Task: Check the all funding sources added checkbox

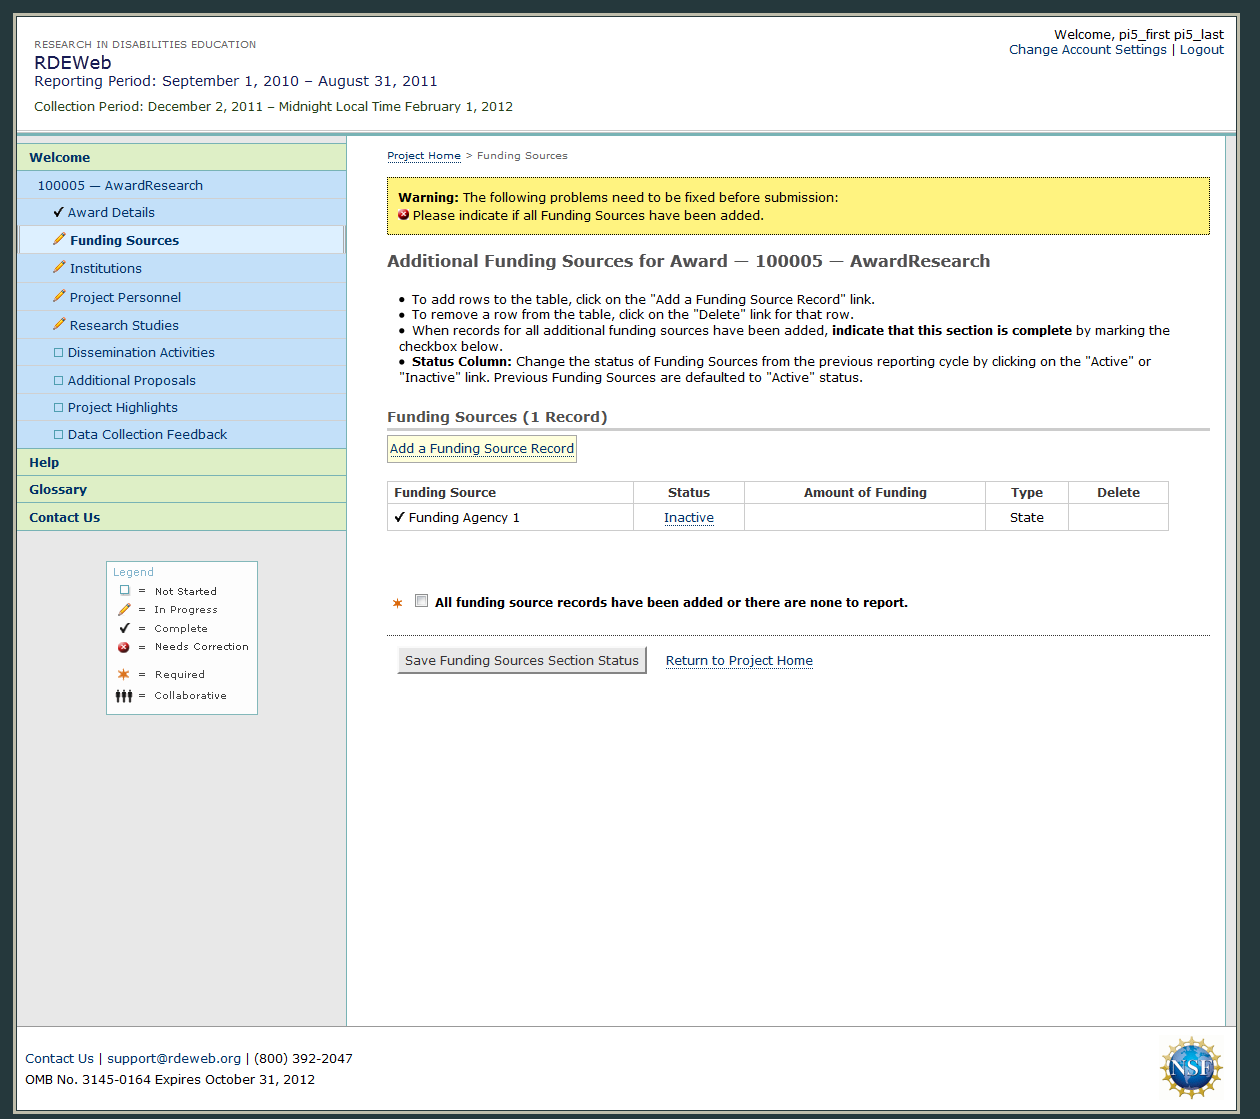Action: pos(422,601)
